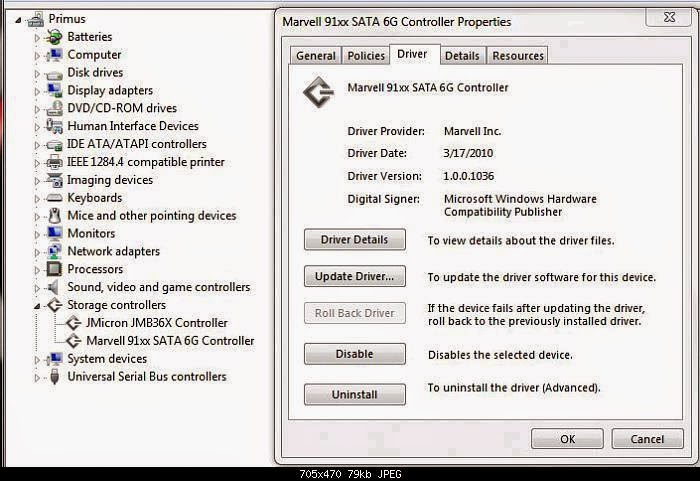Click the Universal Serial Bus controllers icon

pyautogui.click(x=54, y=376)
